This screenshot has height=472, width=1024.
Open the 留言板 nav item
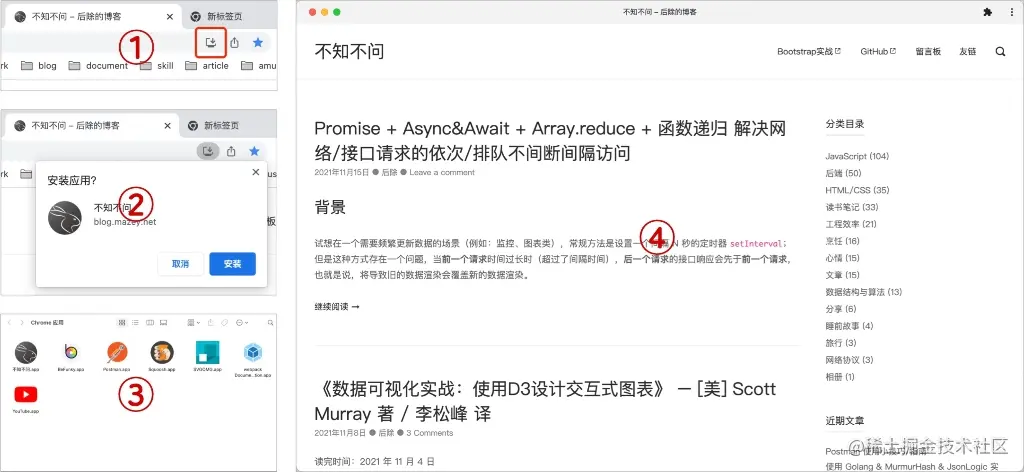click(928, 52)
